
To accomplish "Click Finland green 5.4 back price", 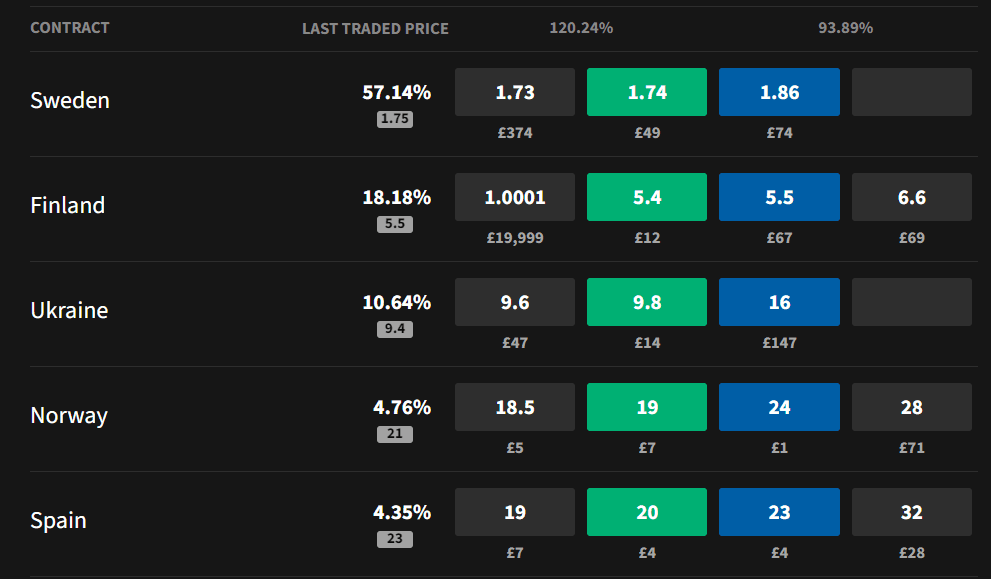I will click(x=647, y=198).
